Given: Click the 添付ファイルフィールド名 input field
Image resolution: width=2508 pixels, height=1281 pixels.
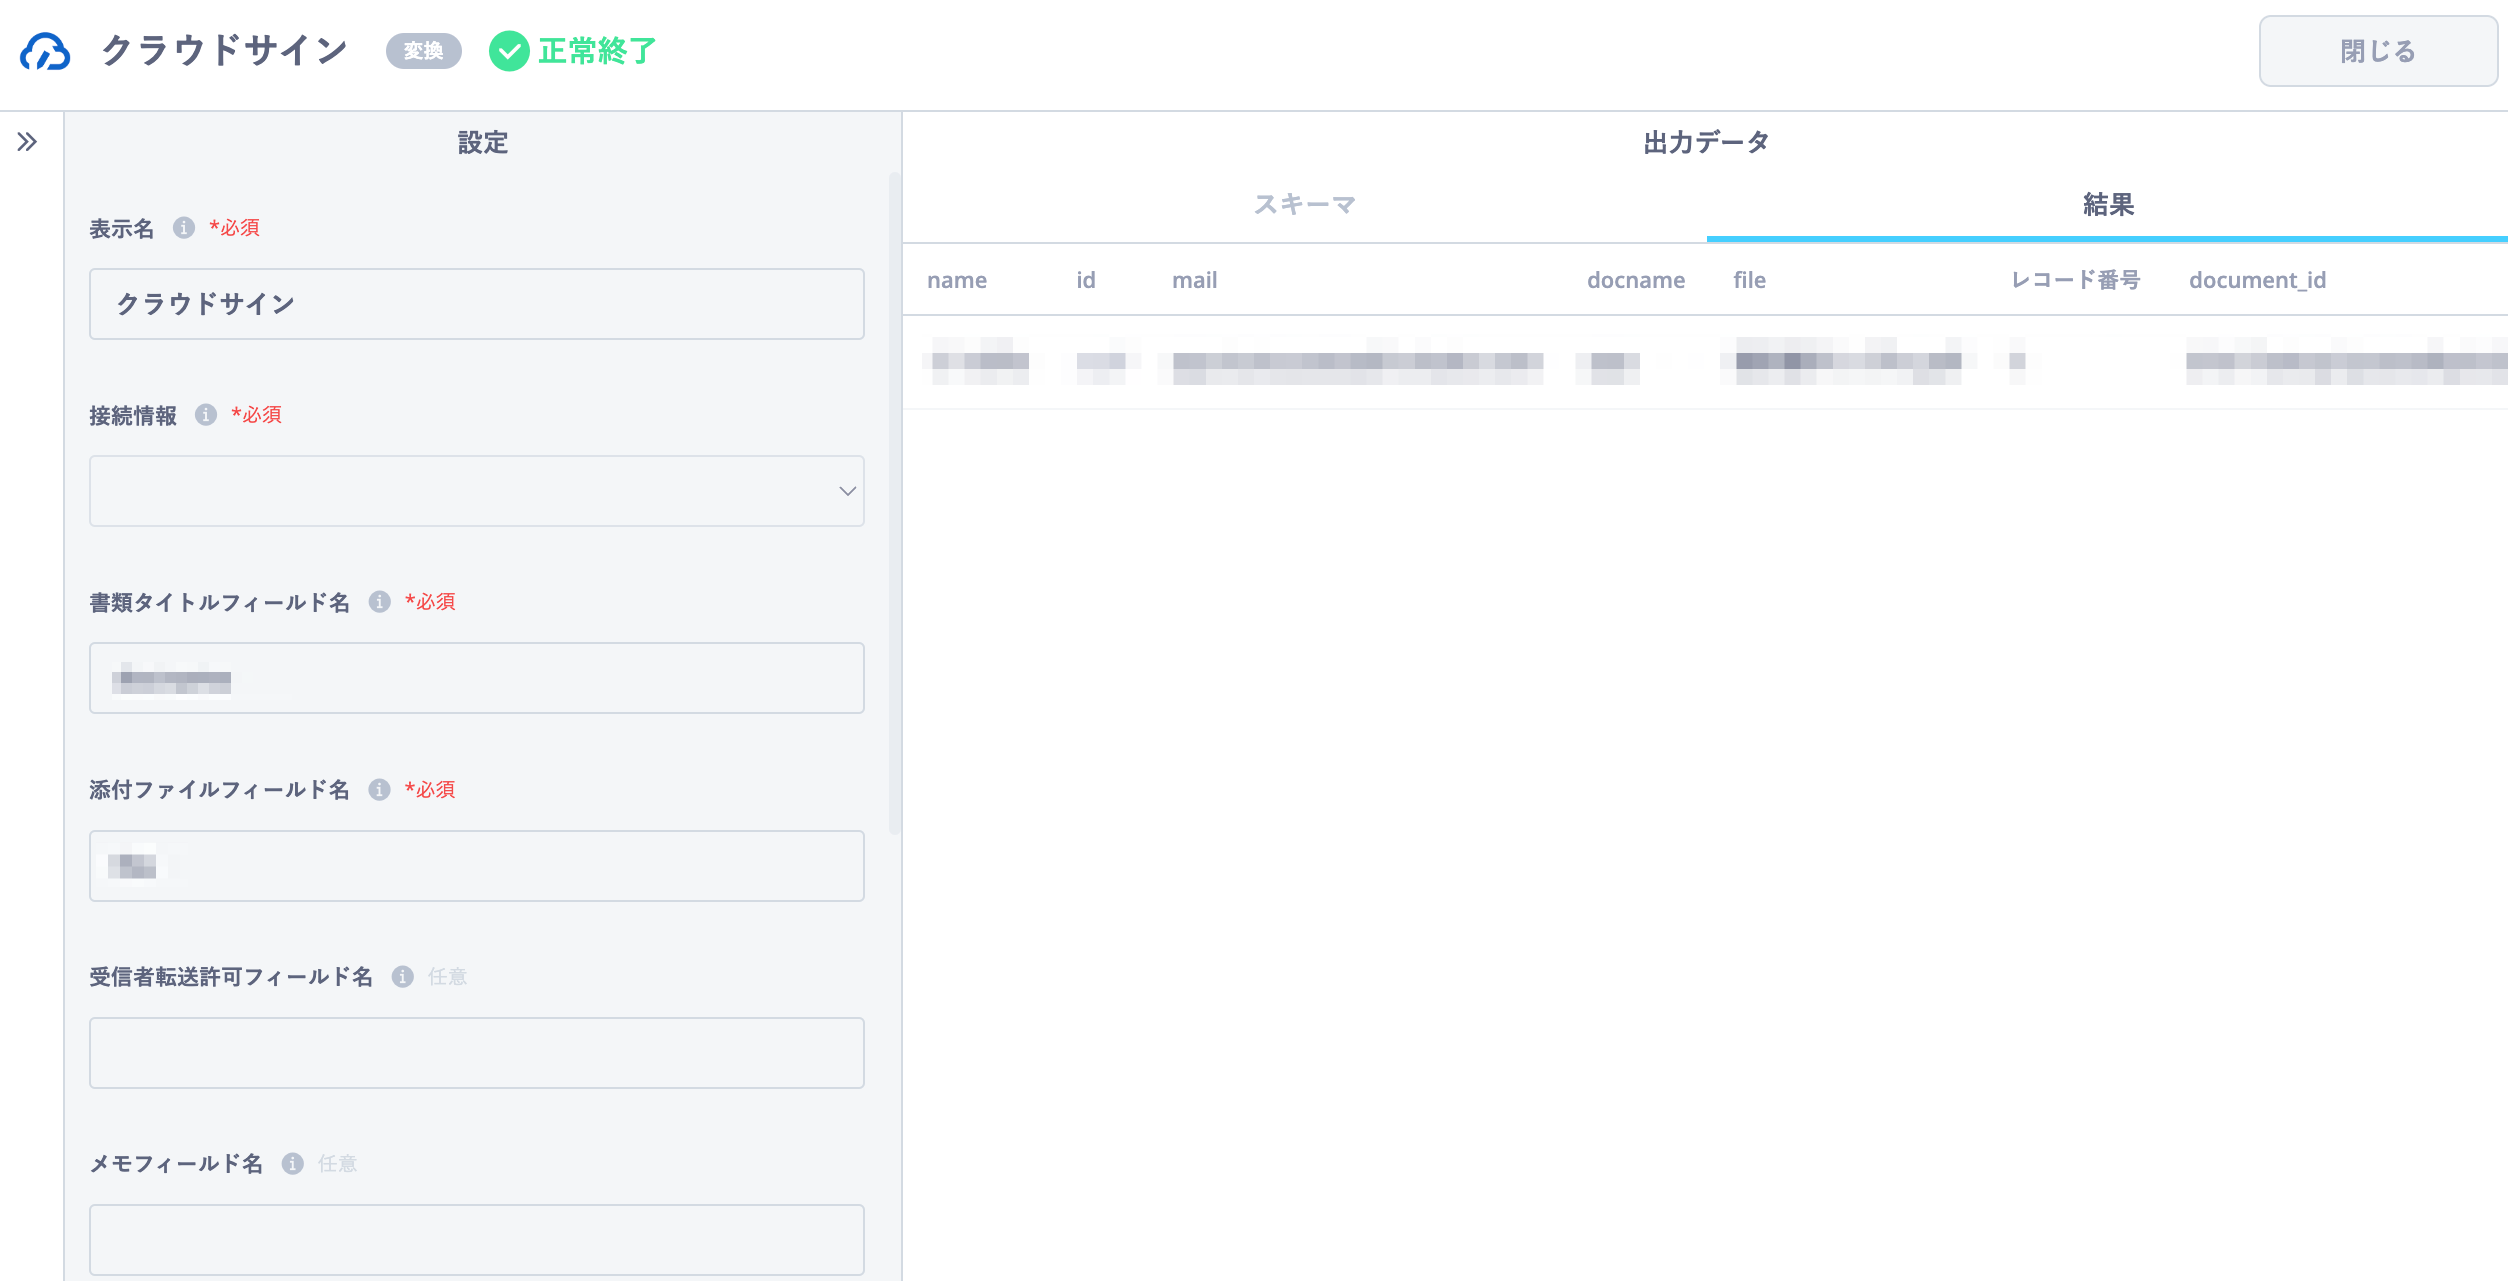Looking at the screenshot, I should click(x=477, y=866).
